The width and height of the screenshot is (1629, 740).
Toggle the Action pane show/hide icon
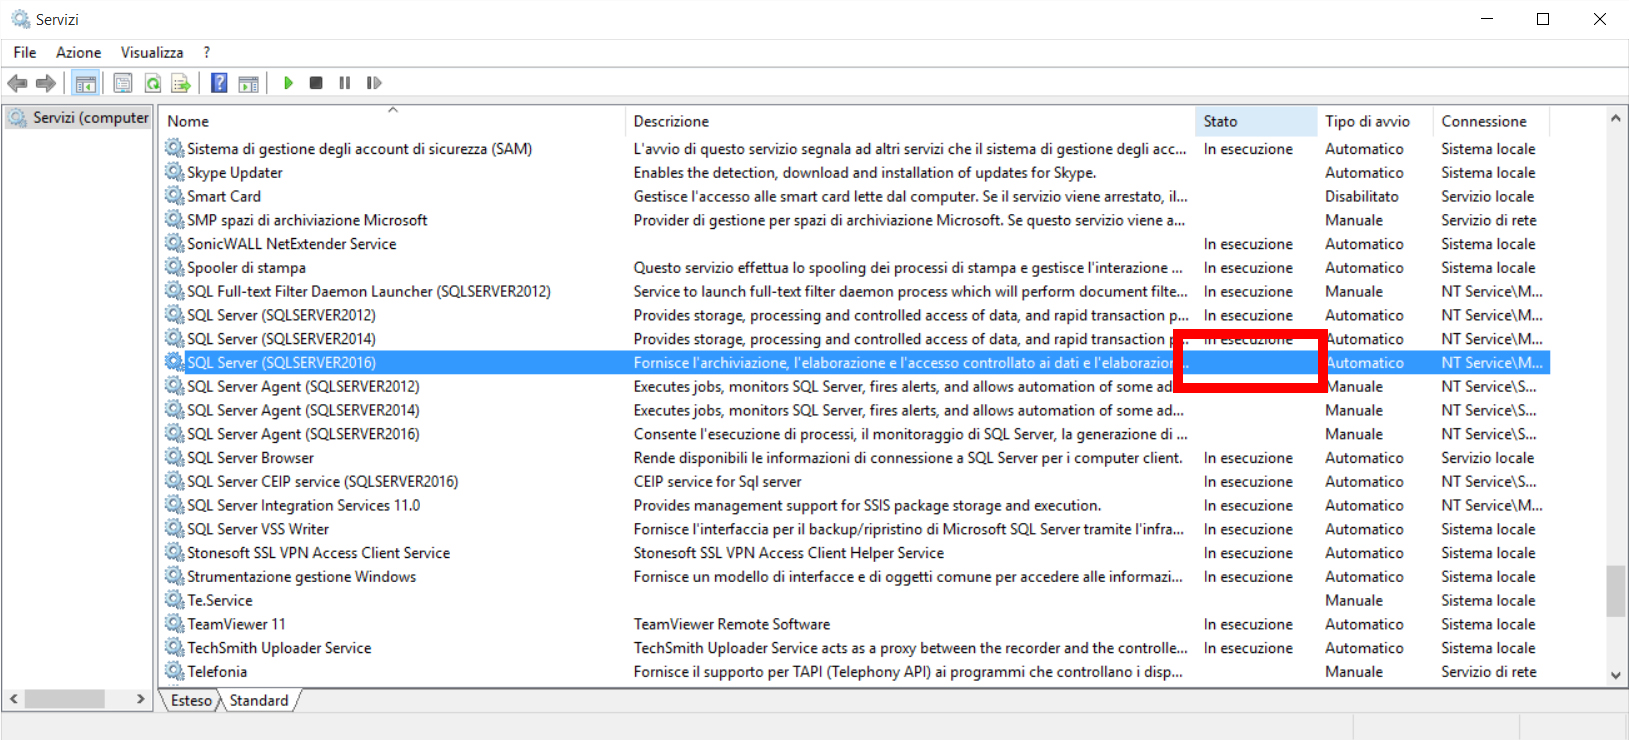(248, 83)
